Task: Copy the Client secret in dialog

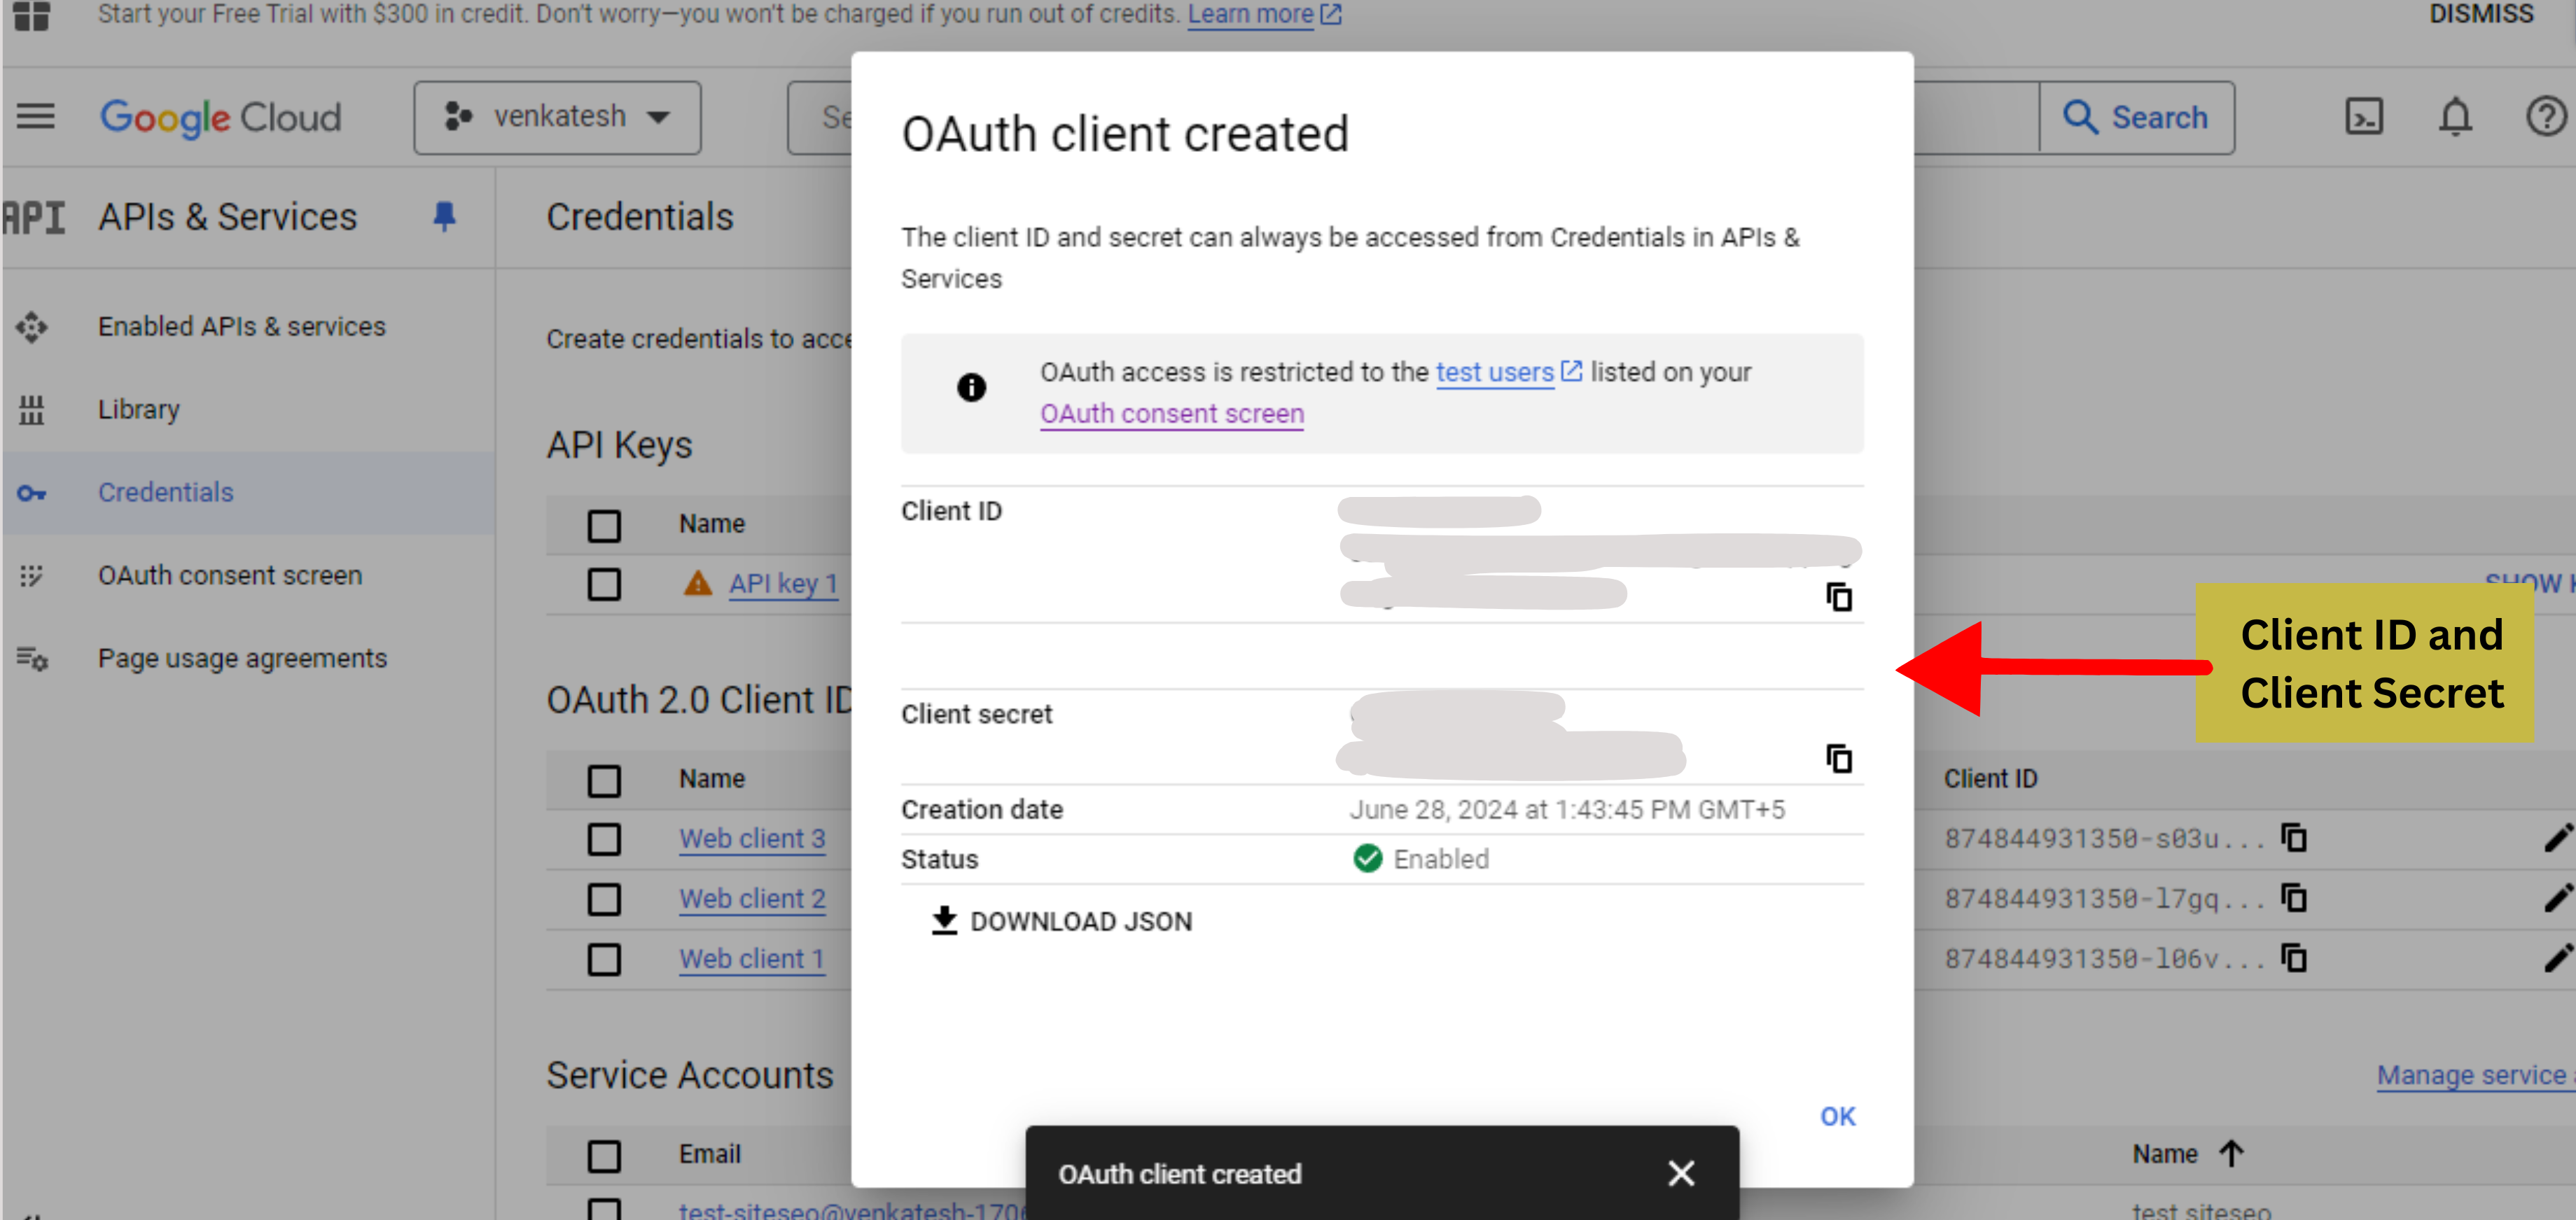Action: [1838, 758]
